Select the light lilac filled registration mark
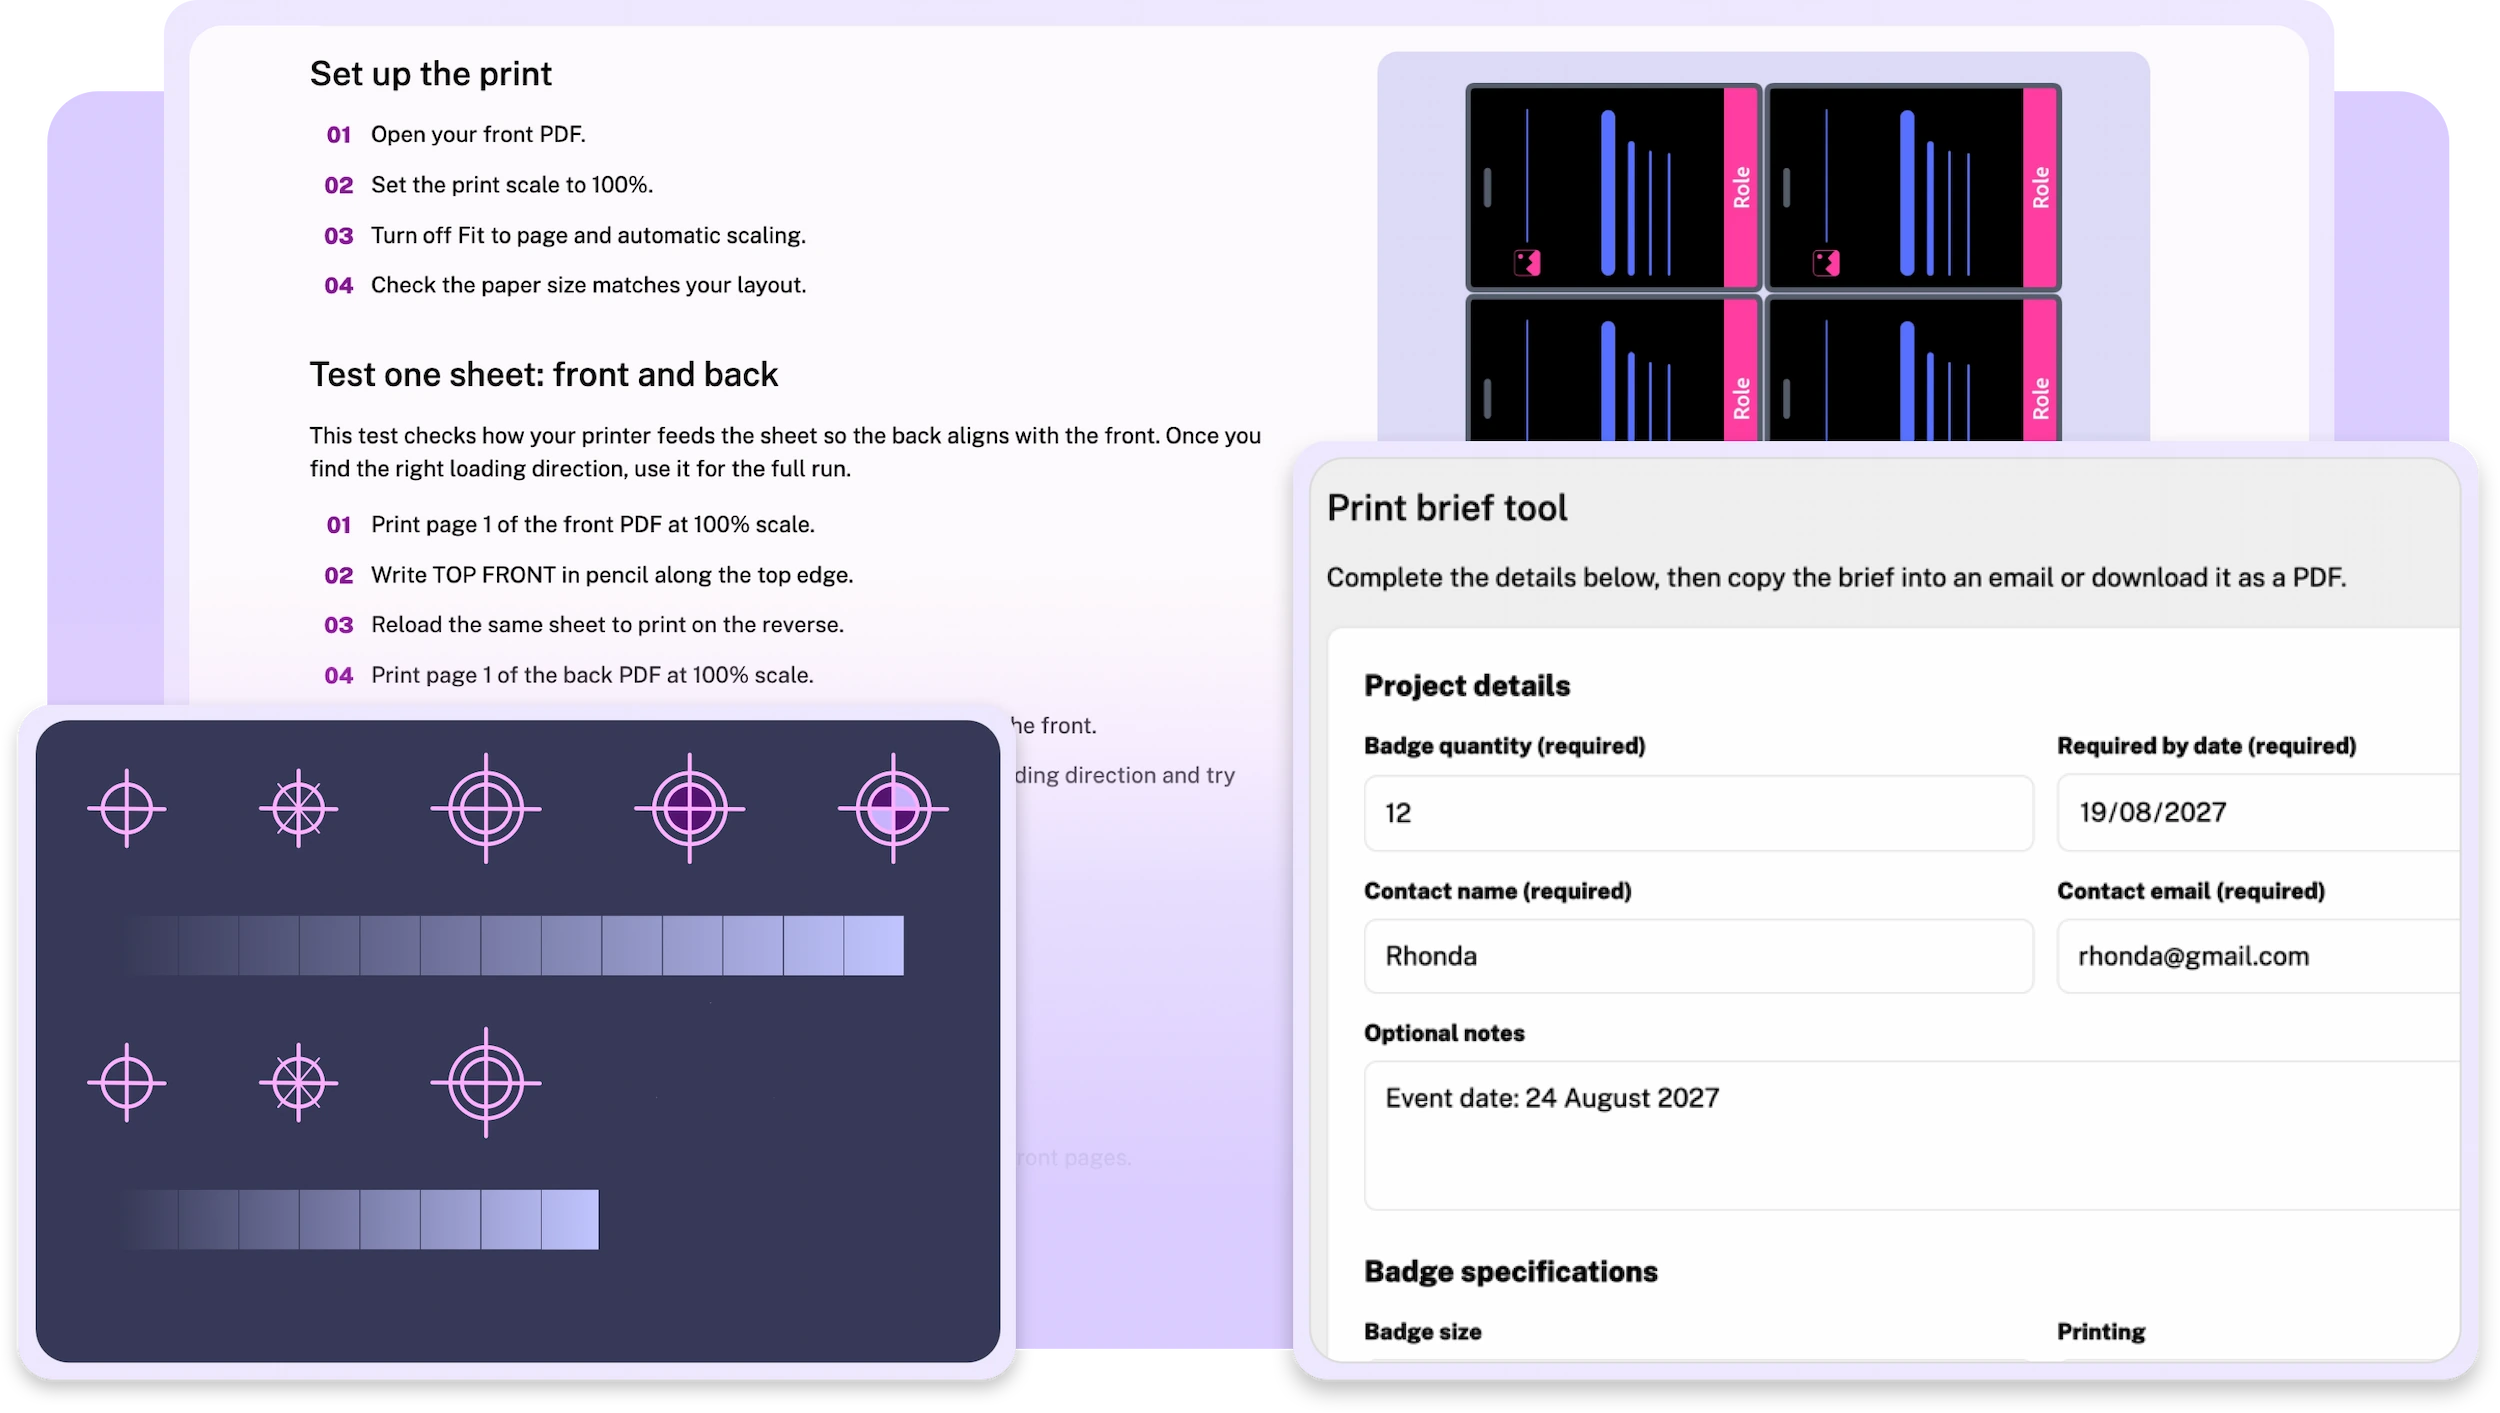The height and width of the screenshot is (1413, 2500). 893,808
